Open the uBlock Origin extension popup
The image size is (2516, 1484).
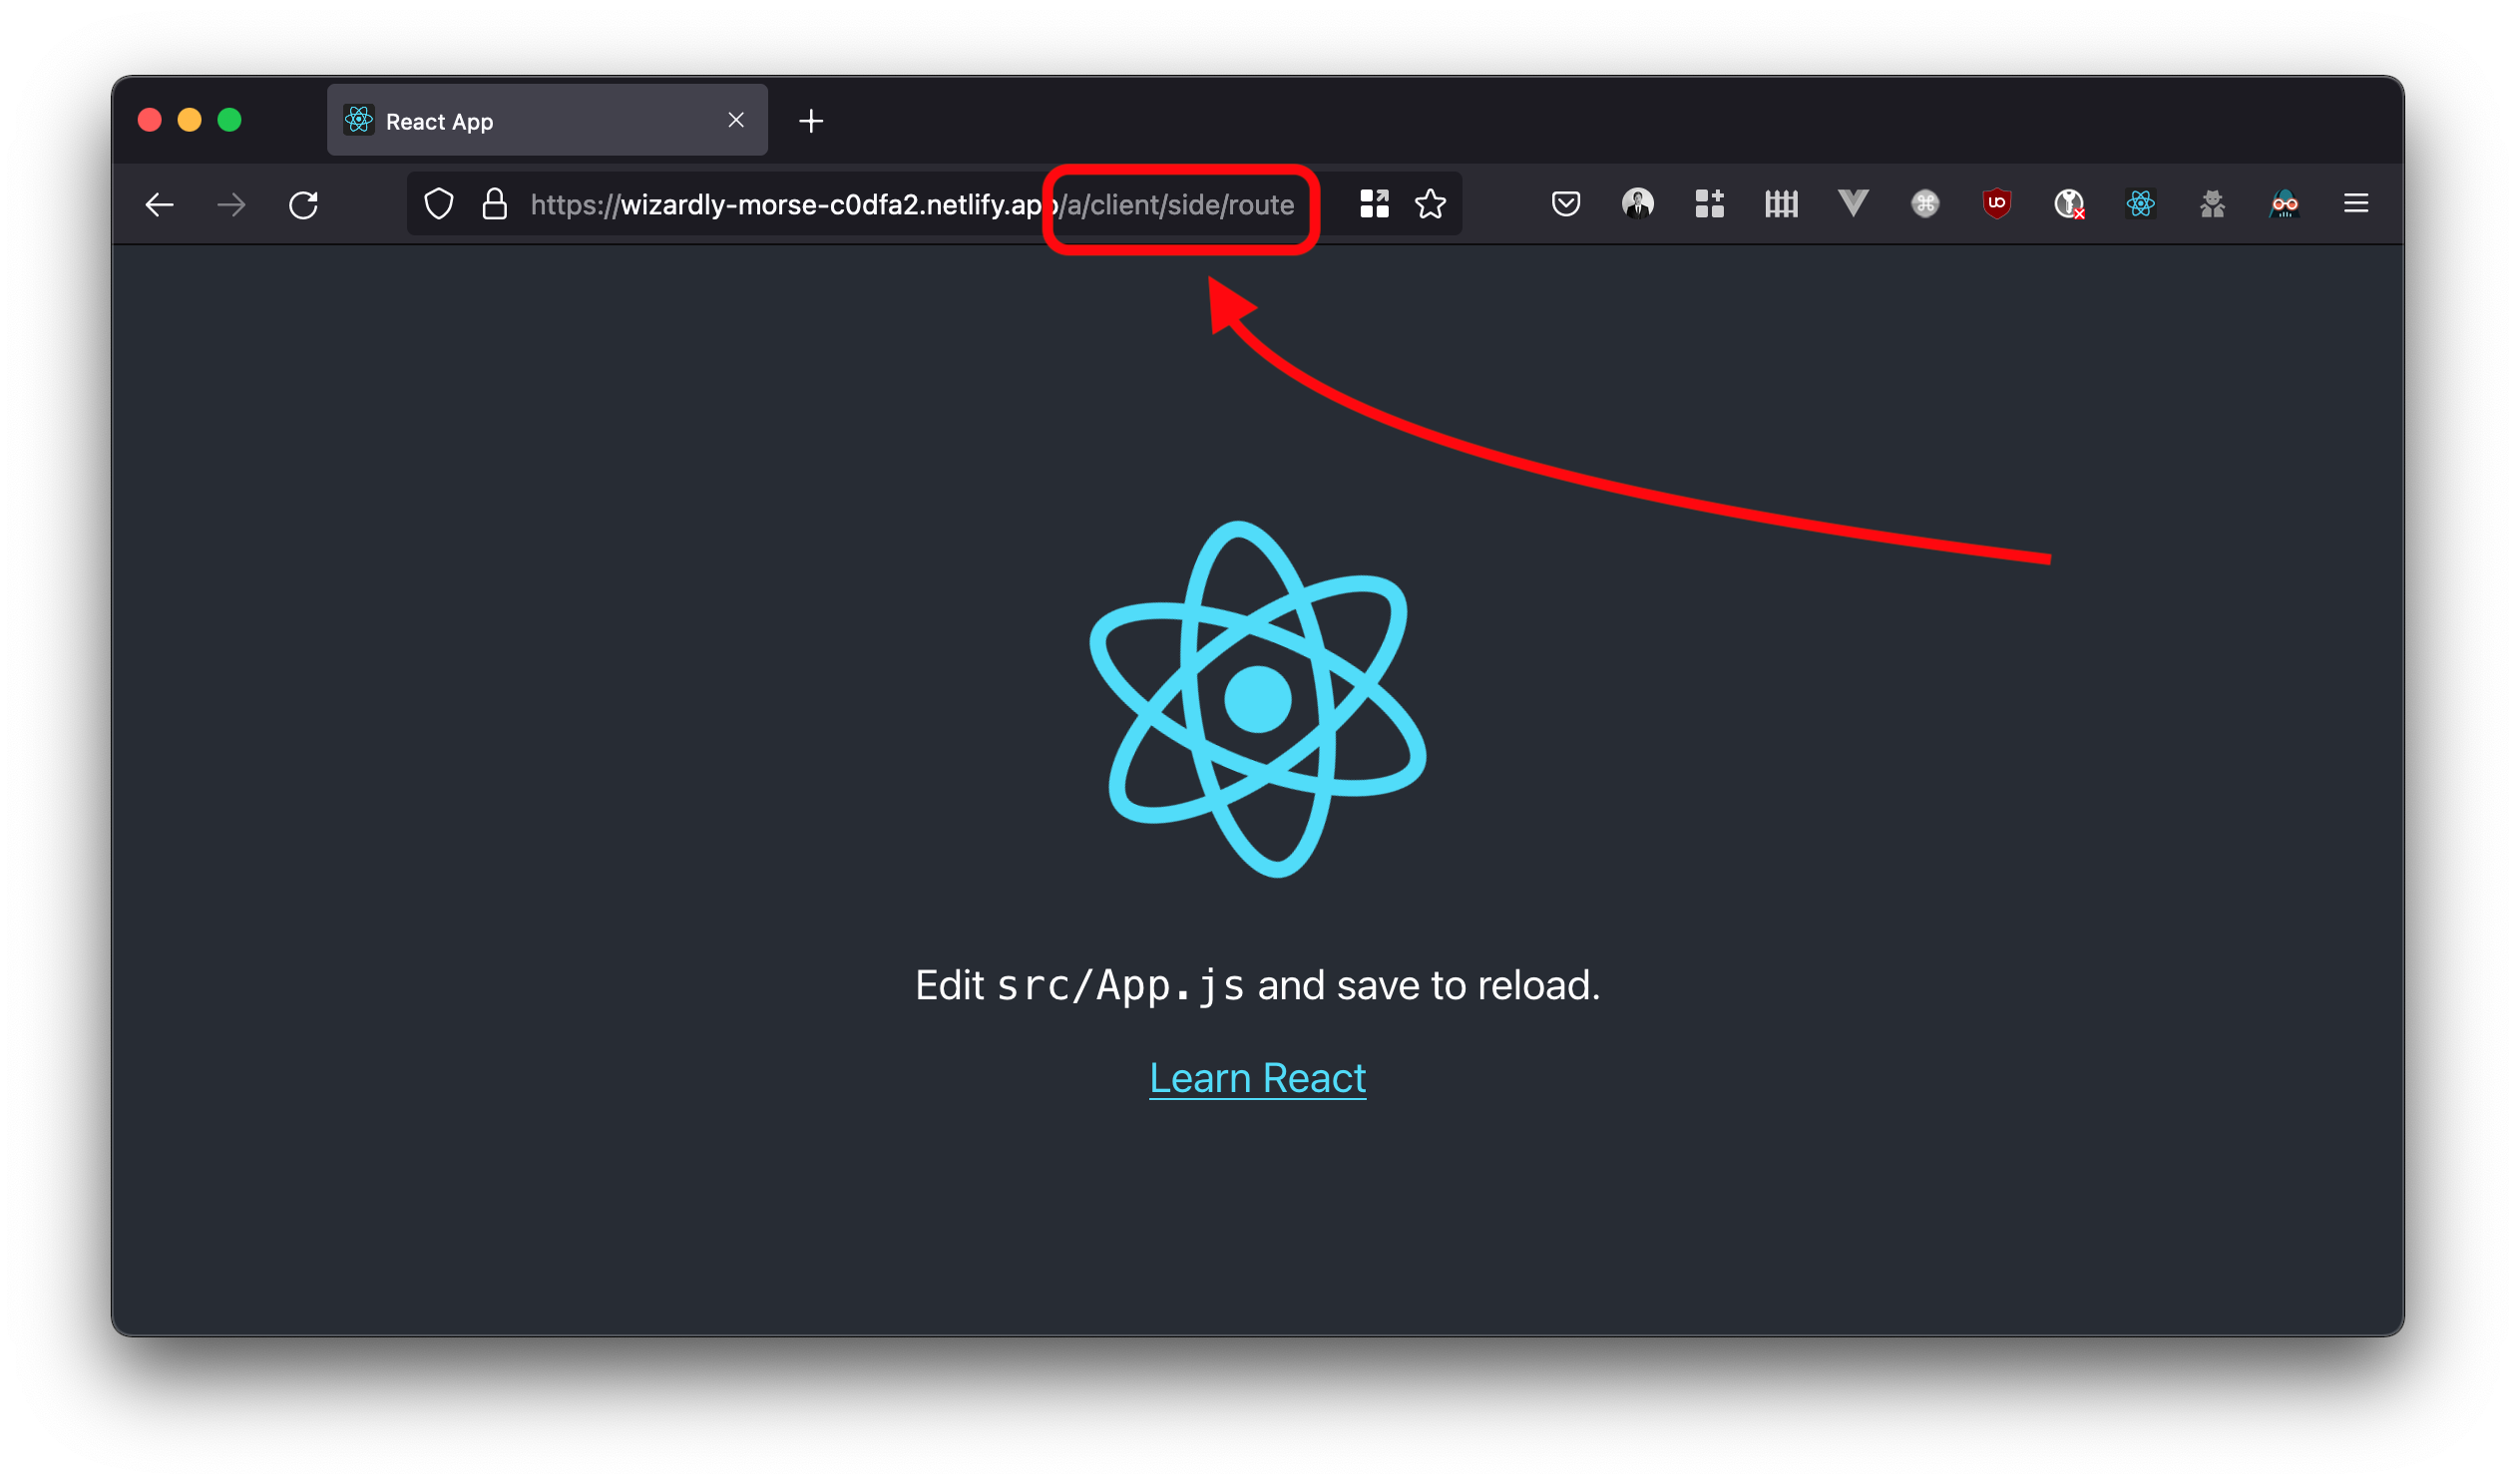click(1997, 204)
